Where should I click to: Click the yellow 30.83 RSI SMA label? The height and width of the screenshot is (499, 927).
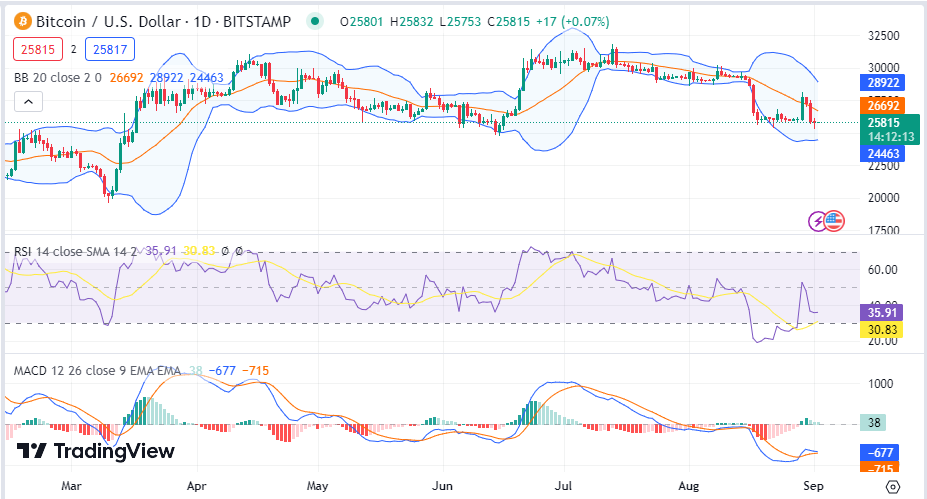coord(882,330)
